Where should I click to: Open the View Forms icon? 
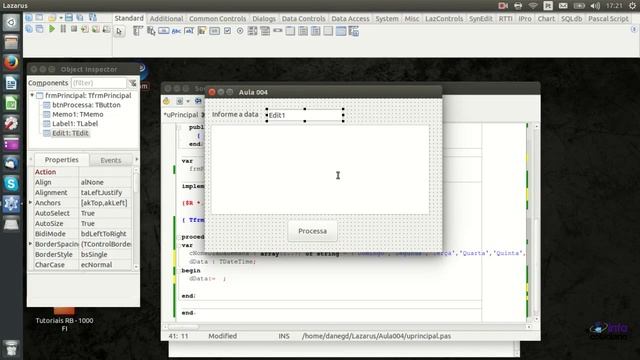39,29
